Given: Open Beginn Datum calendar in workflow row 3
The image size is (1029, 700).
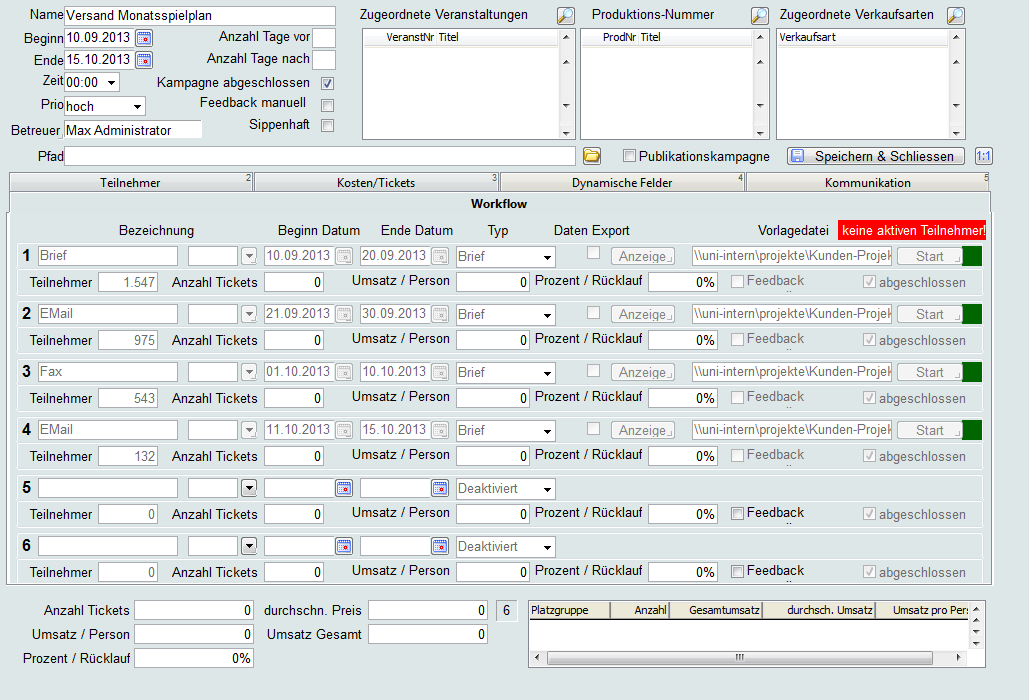Looking at the screenshot, I should (344, 373).
